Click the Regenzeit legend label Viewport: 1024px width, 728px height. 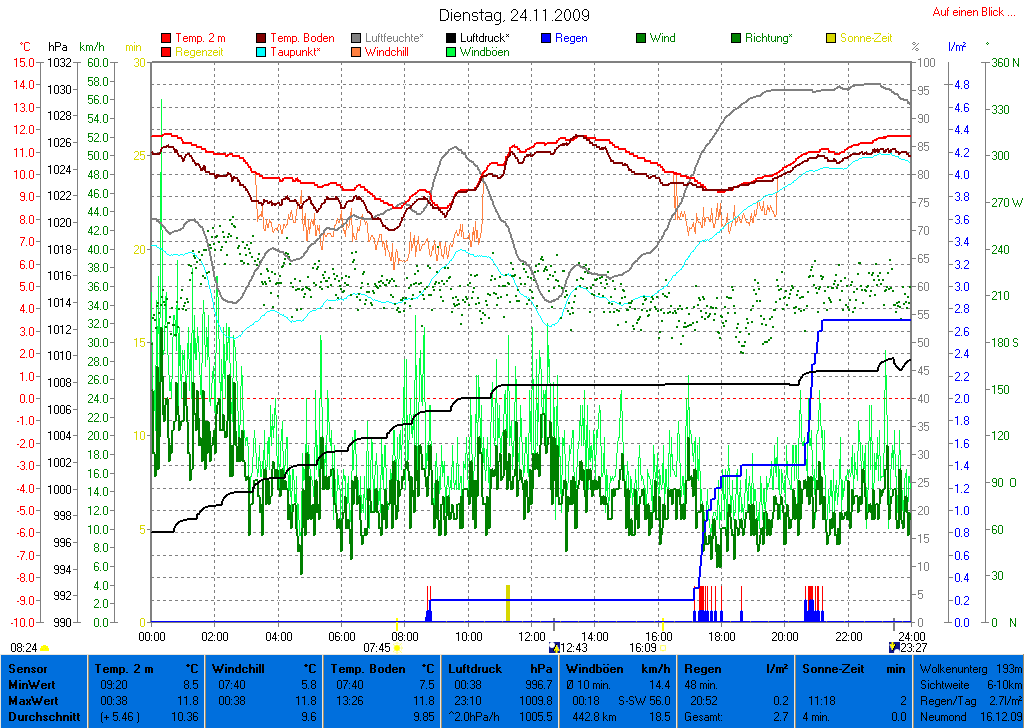201,51
